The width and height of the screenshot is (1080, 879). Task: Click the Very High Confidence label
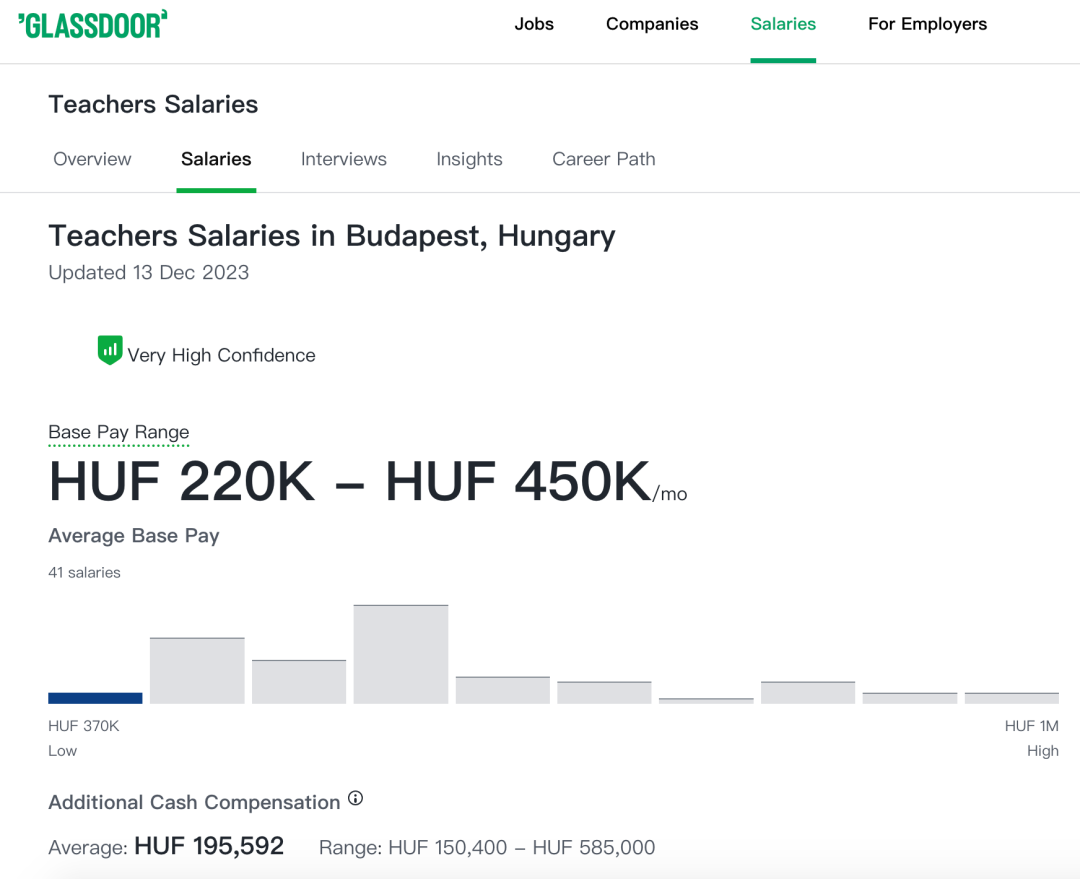[221, 355]
